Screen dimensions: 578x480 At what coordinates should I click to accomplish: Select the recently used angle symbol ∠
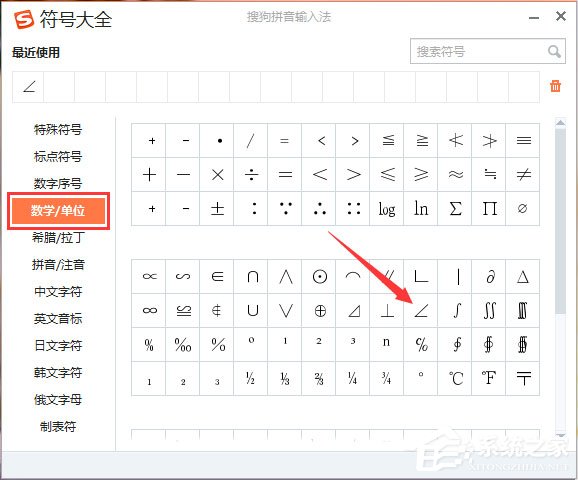[28, 87]
